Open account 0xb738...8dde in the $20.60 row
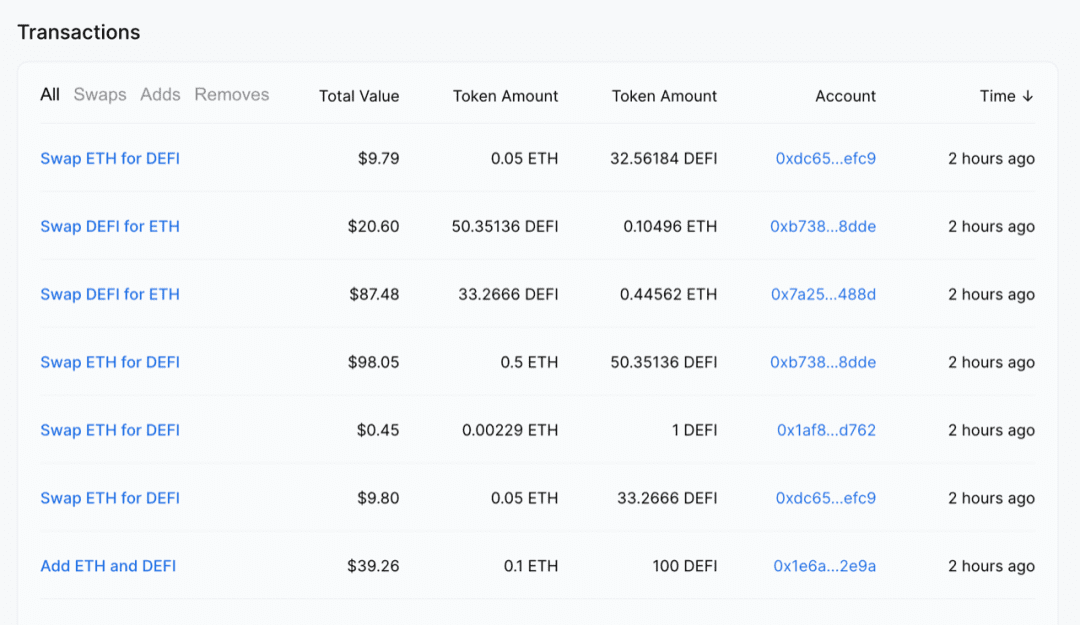 (x=822, y=226)
